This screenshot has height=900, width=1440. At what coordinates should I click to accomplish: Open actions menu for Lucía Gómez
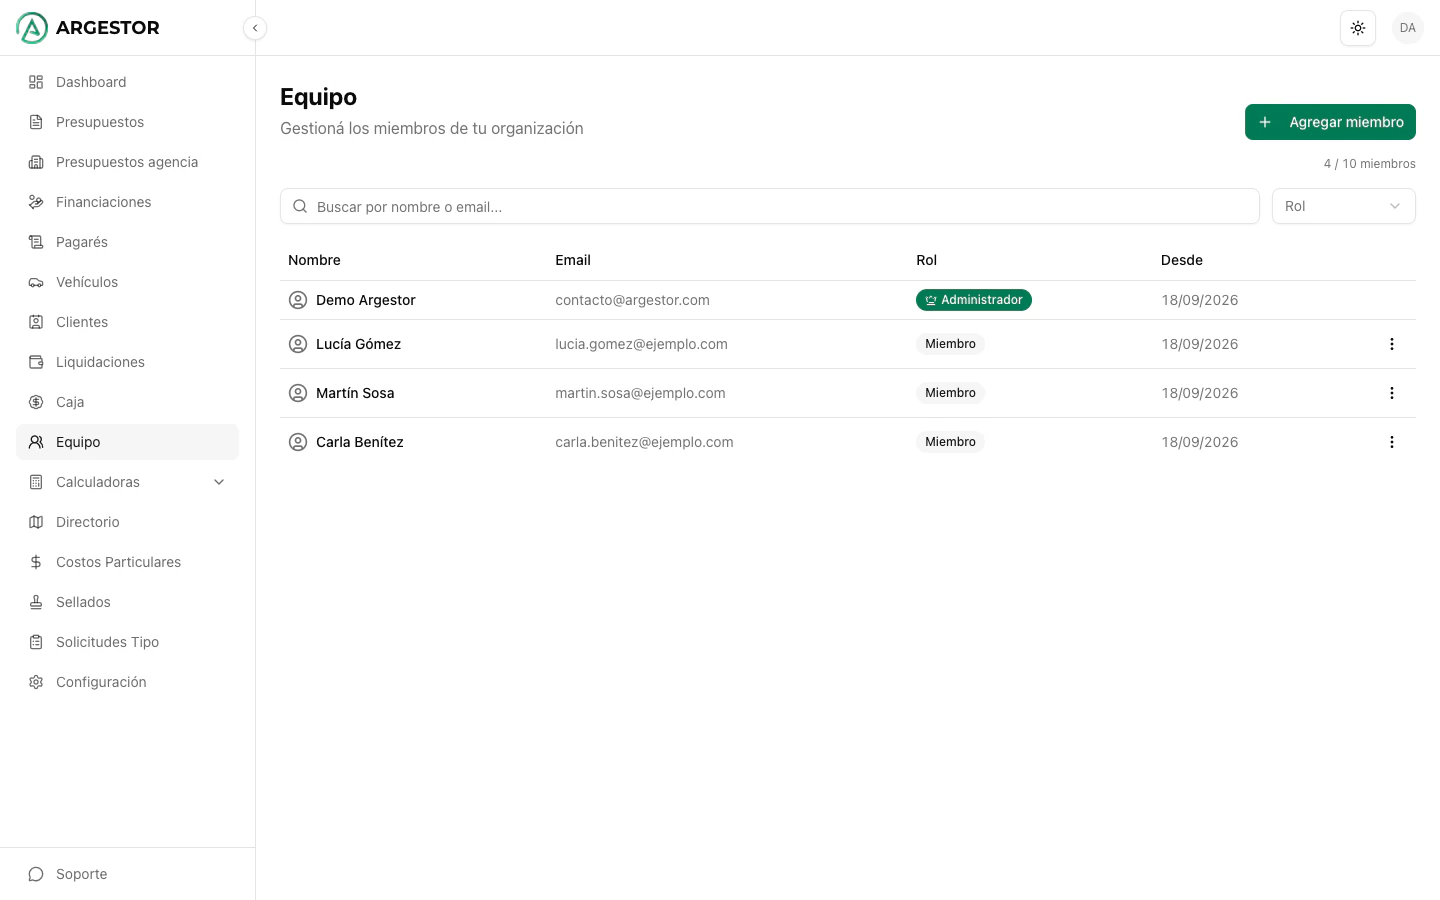pos(1391,344)
